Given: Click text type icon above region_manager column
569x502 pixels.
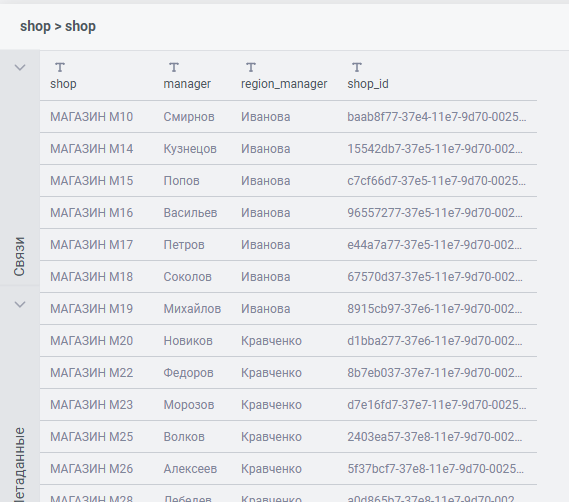Looking at the screenshot, I should (x=251, y=68).
